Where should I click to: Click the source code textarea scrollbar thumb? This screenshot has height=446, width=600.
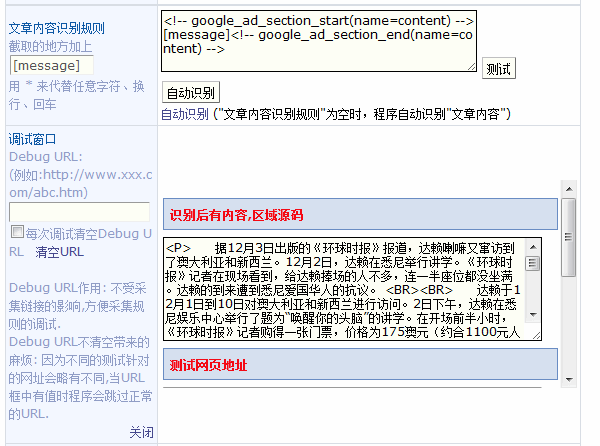532,264
